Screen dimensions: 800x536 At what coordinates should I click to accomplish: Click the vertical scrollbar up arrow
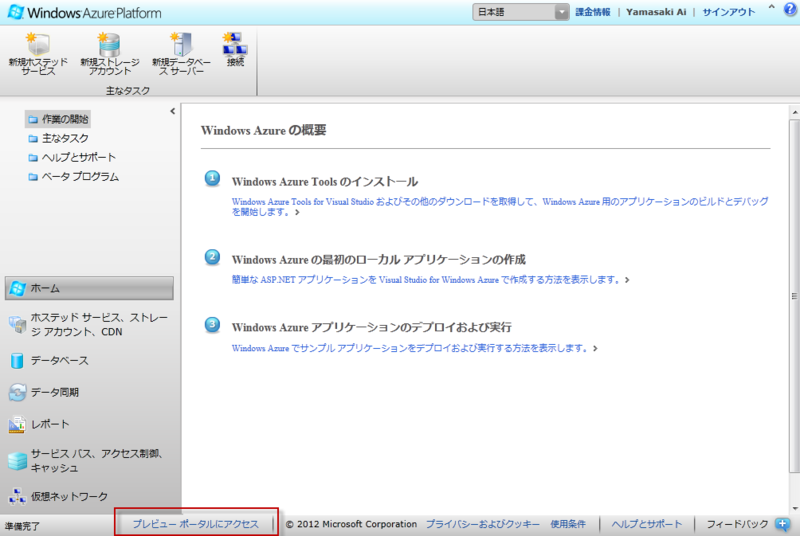[795, 111]
